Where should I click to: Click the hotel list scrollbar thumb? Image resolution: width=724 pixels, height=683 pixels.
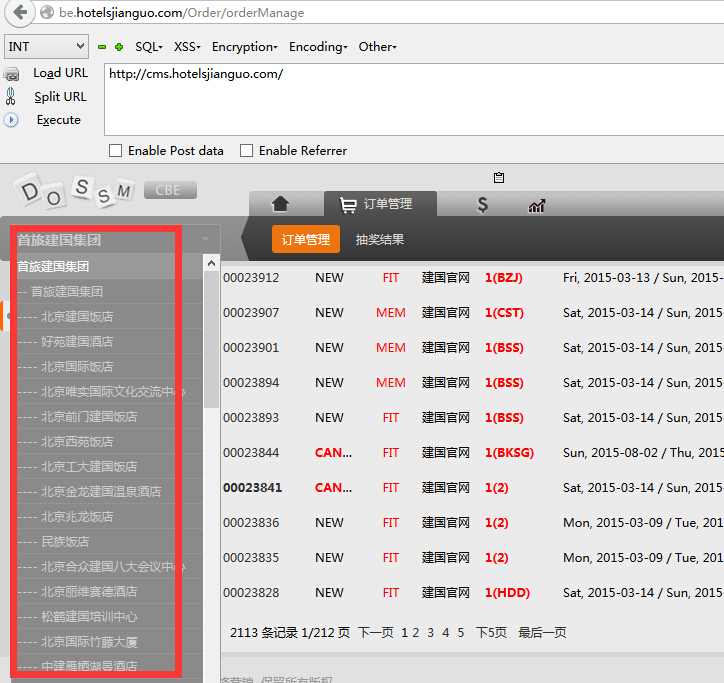(211, 339)
